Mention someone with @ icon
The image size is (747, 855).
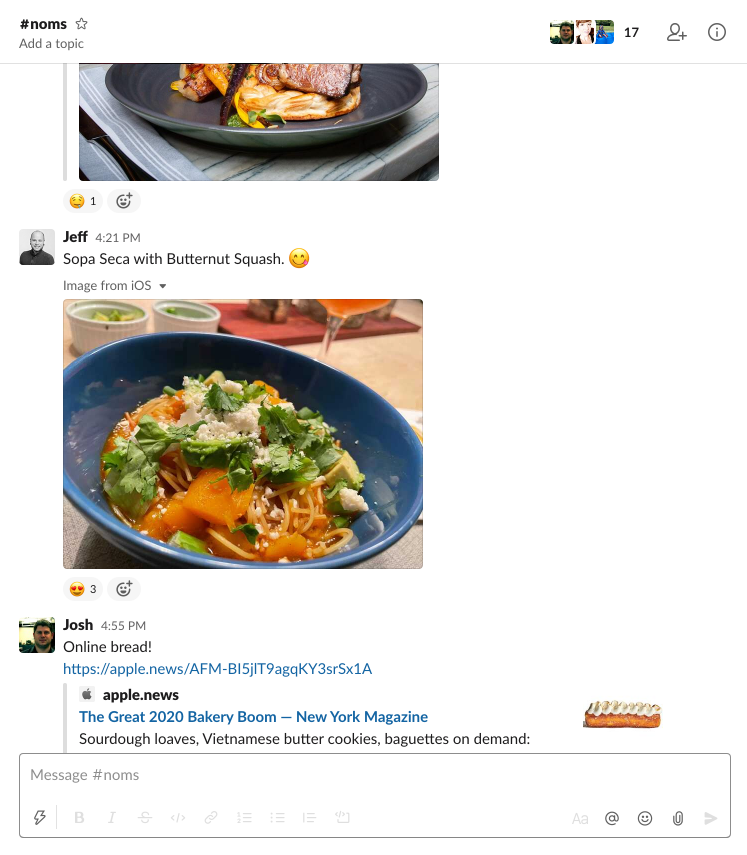click(x=612, y=818)
